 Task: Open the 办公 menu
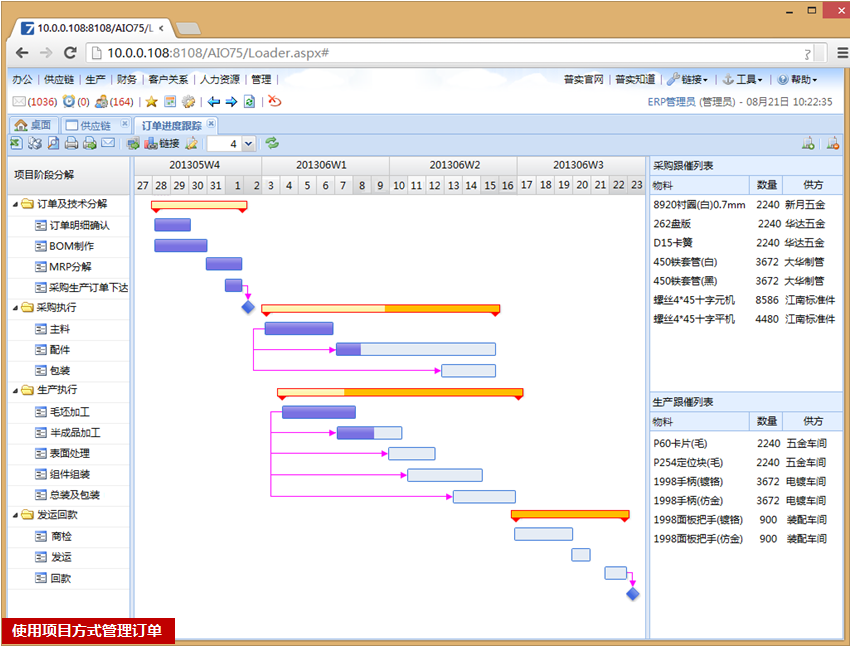(22, 80)
